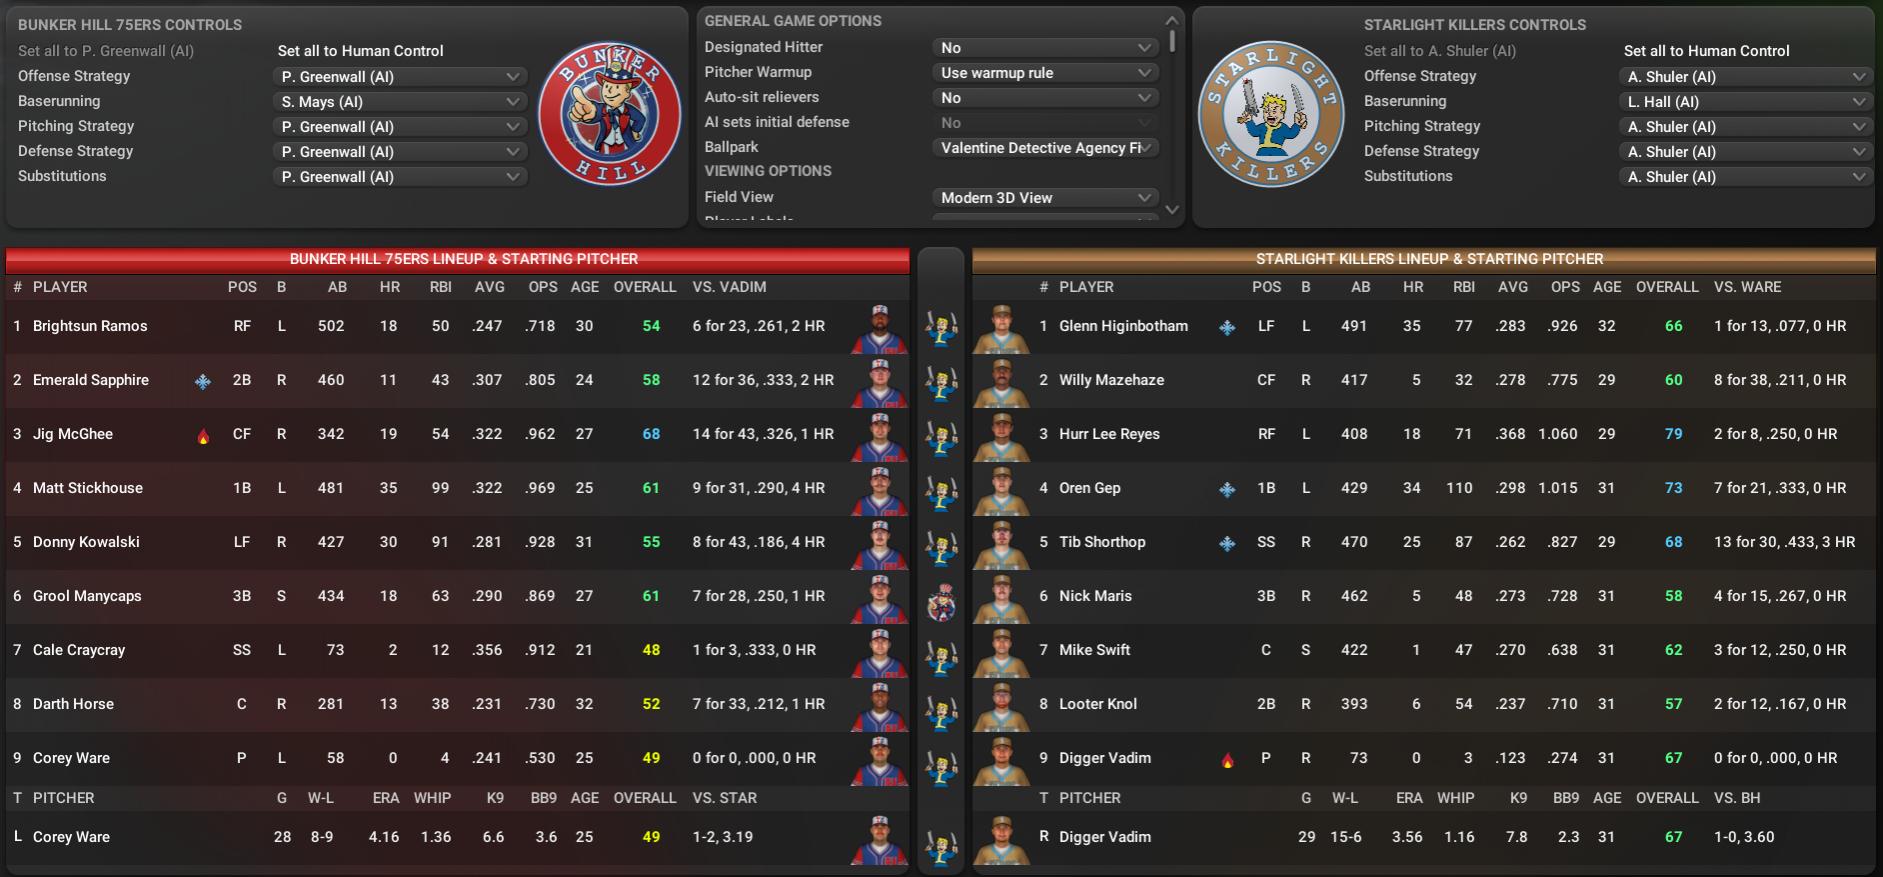
Task: Click the Starlight Killers team logo
Action: 1270,114
